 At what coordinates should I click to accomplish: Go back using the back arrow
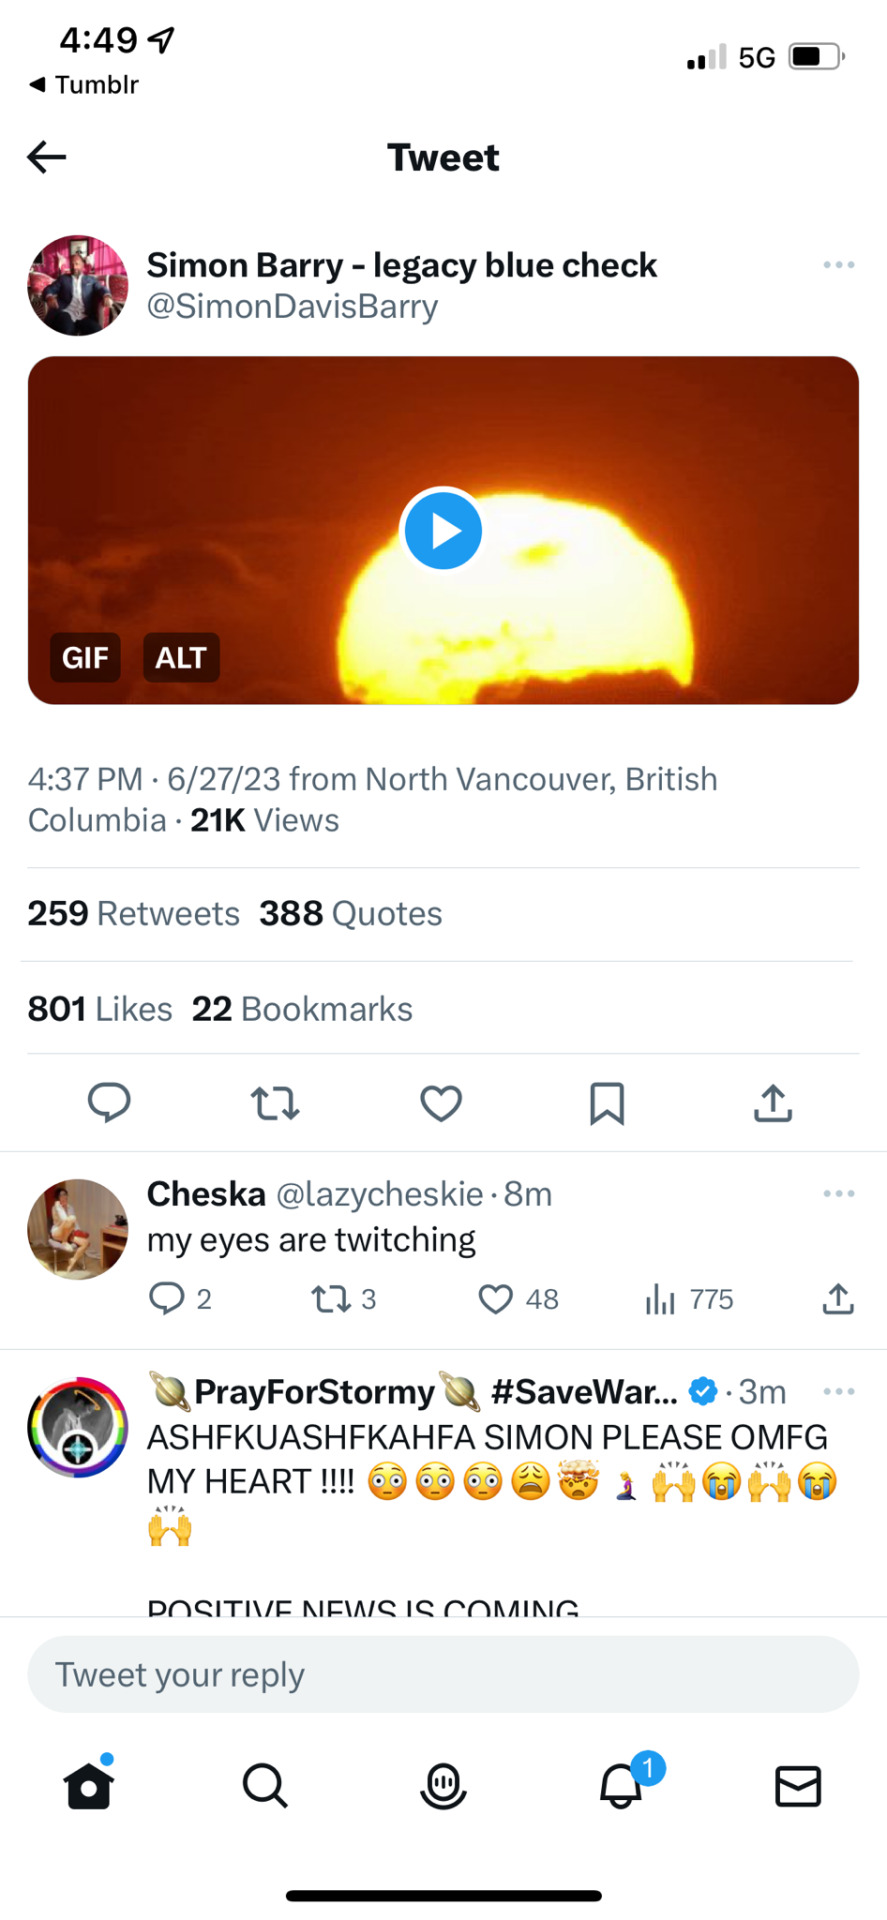(x=46, y=157)
